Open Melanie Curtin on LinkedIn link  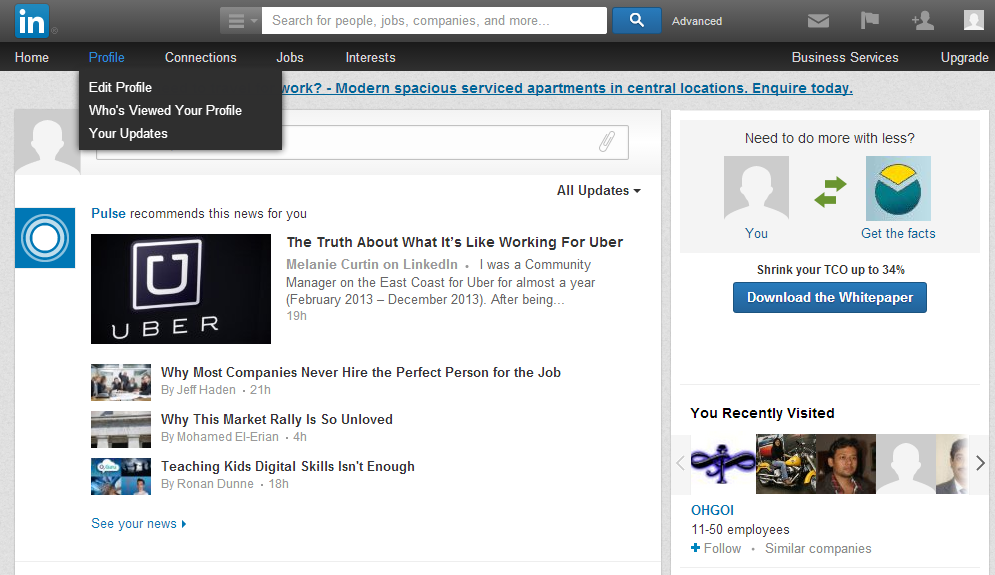[x=372, y=265]
